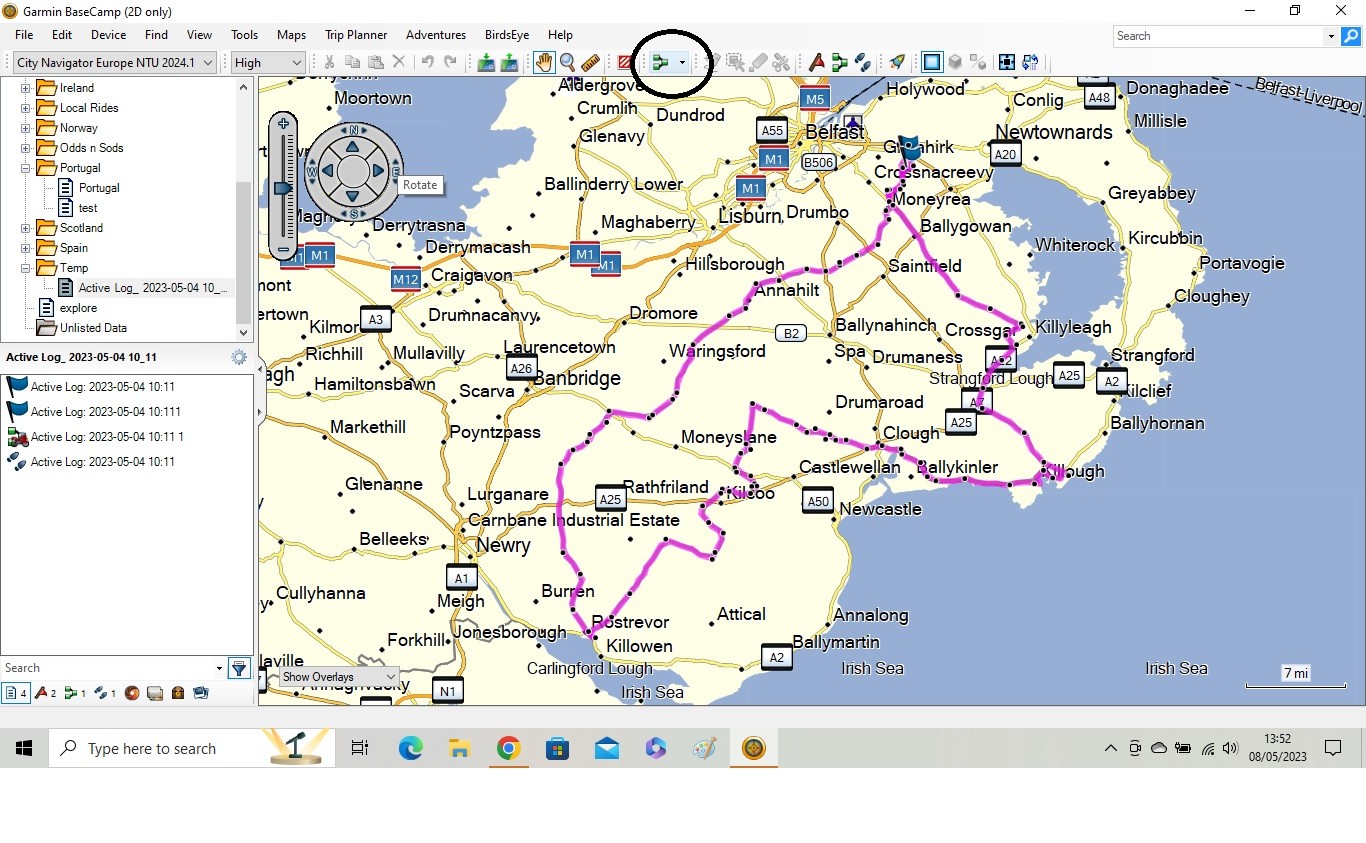Select the explore list item
The image size is (1366, 843).
78,308
